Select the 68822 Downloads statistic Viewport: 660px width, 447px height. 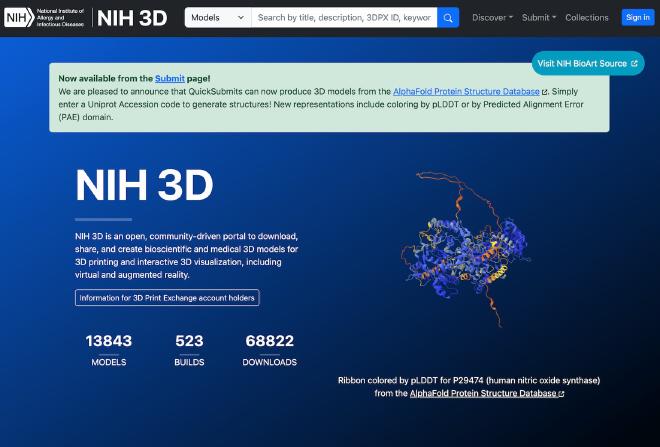(x=269, y=349)
